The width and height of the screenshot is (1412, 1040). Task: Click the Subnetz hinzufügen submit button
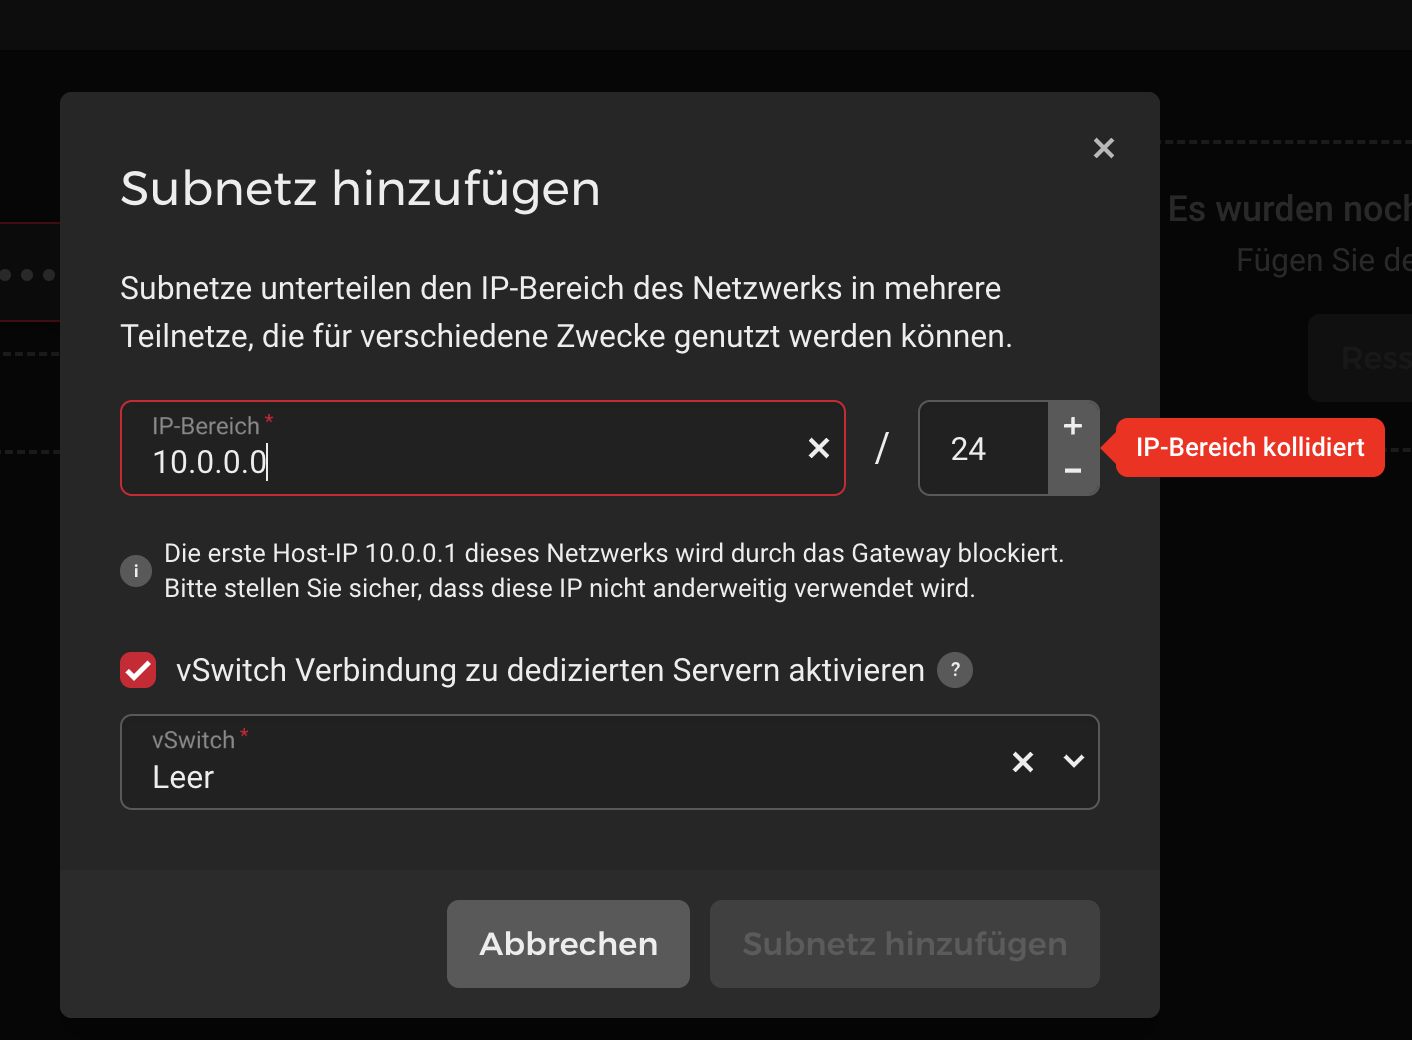(x=905, y=944)
